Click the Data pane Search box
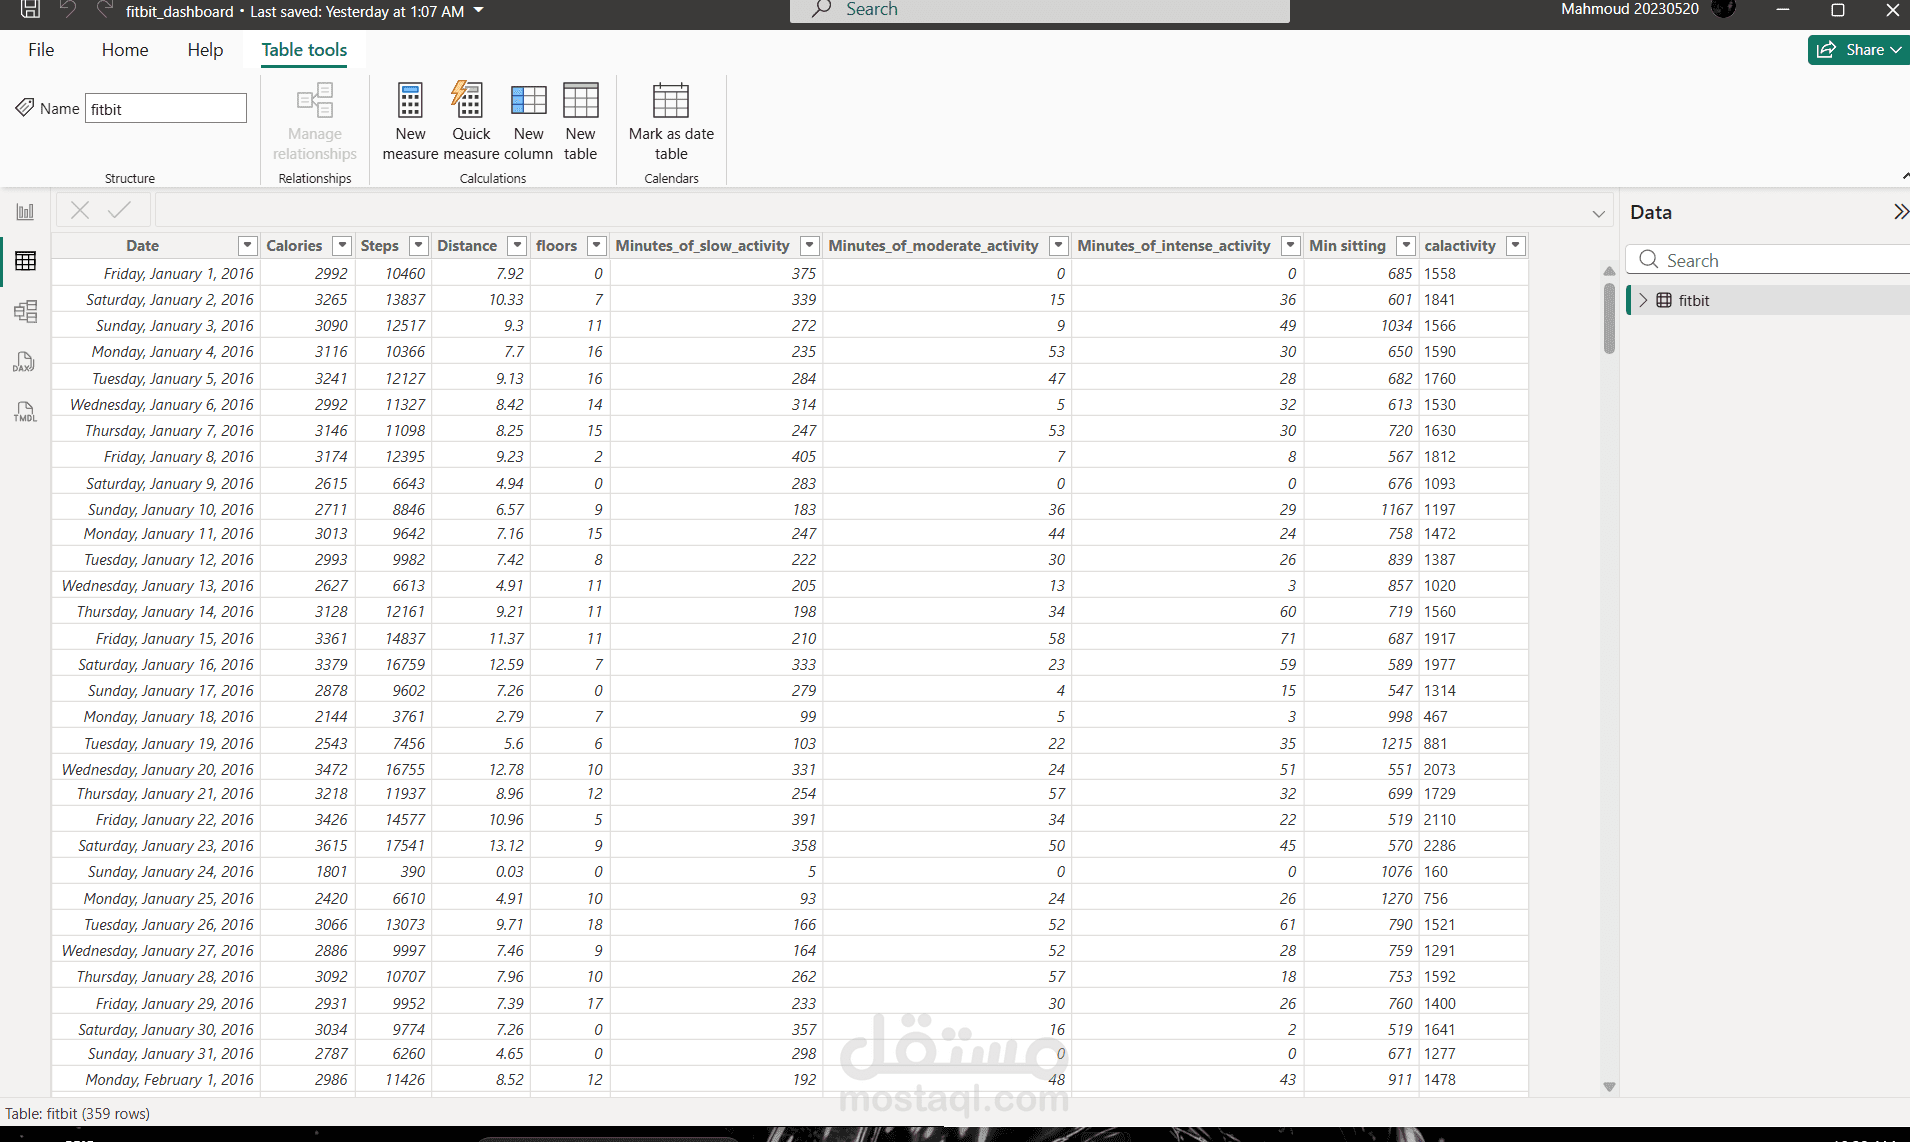 pyautogui.click(x=1770, y=260)
